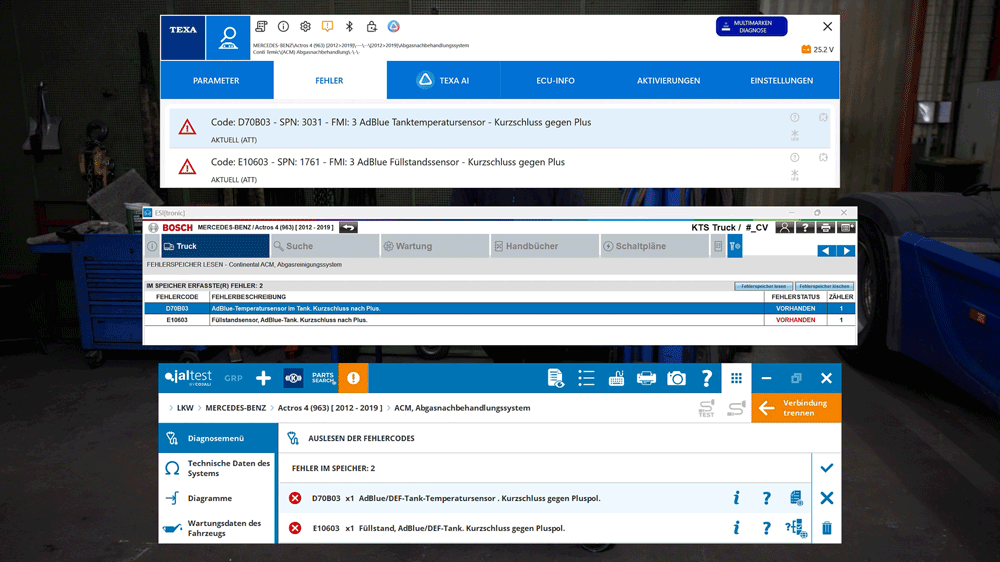Open the ECU-INFO tab

(555, 80)
